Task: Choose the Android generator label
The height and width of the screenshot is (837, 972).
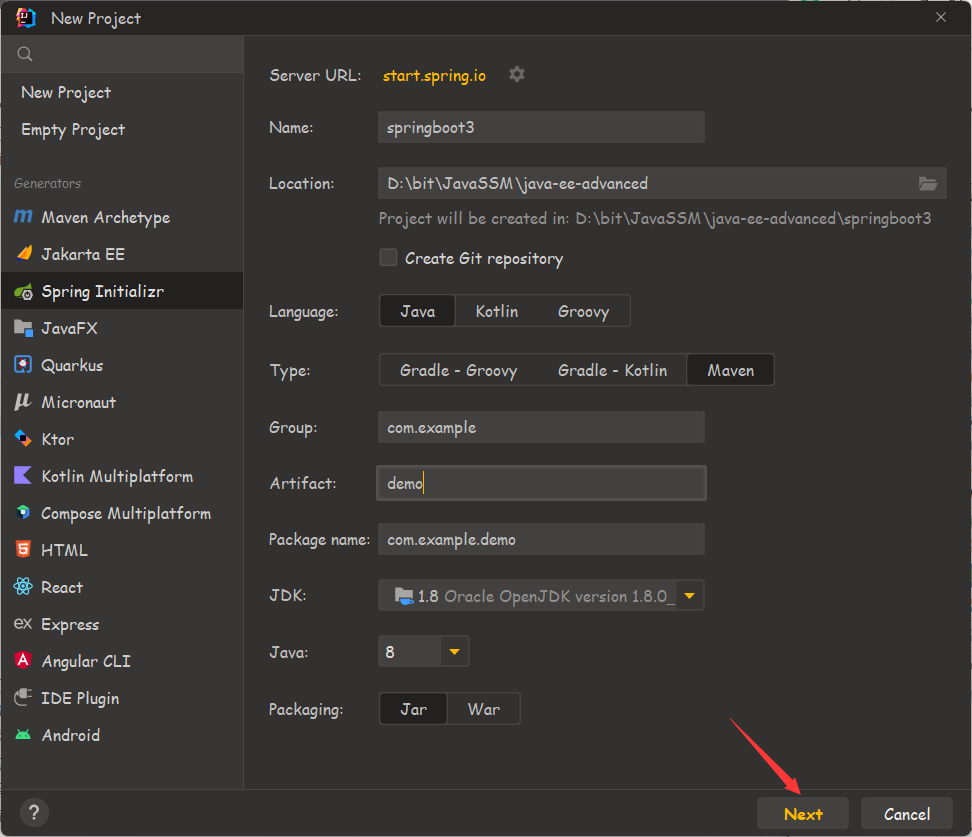Action: coord(71,735)
